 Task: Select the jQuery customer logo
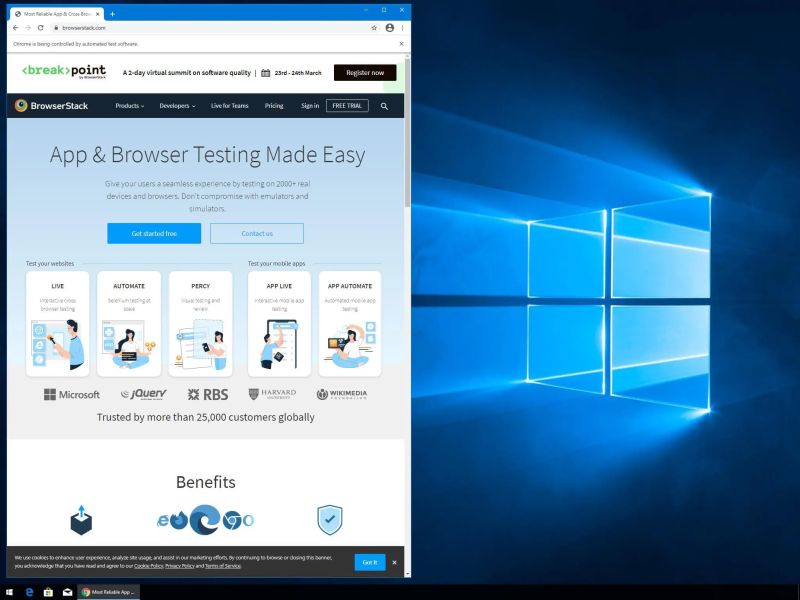(x=143, y=394)
